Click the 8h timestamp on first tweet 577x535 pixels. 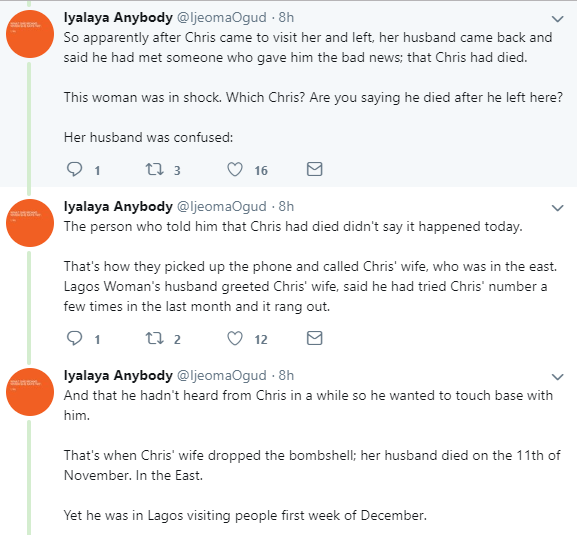[286, 17]
